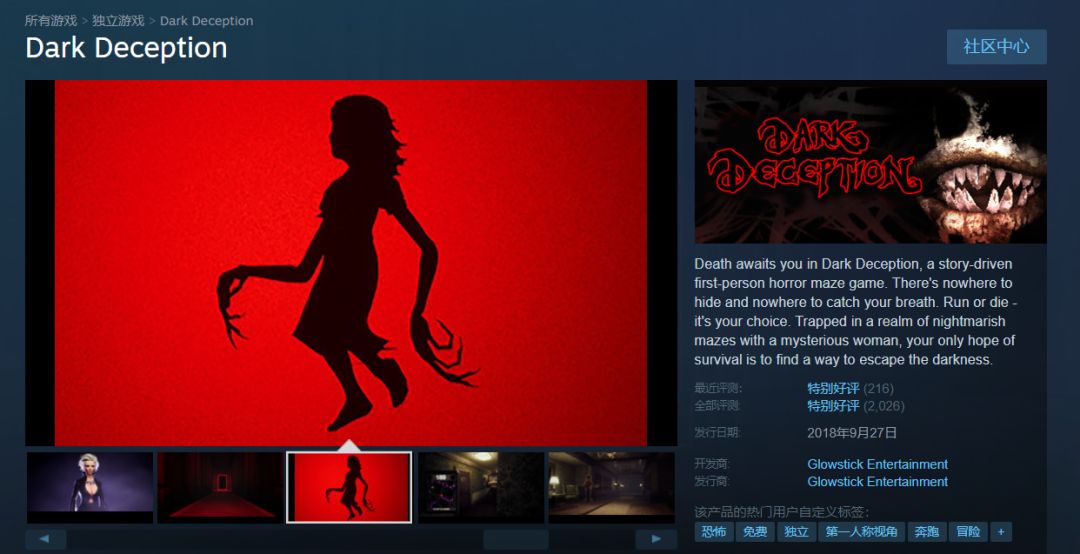Click the 独立 tag

coord(796,531)
